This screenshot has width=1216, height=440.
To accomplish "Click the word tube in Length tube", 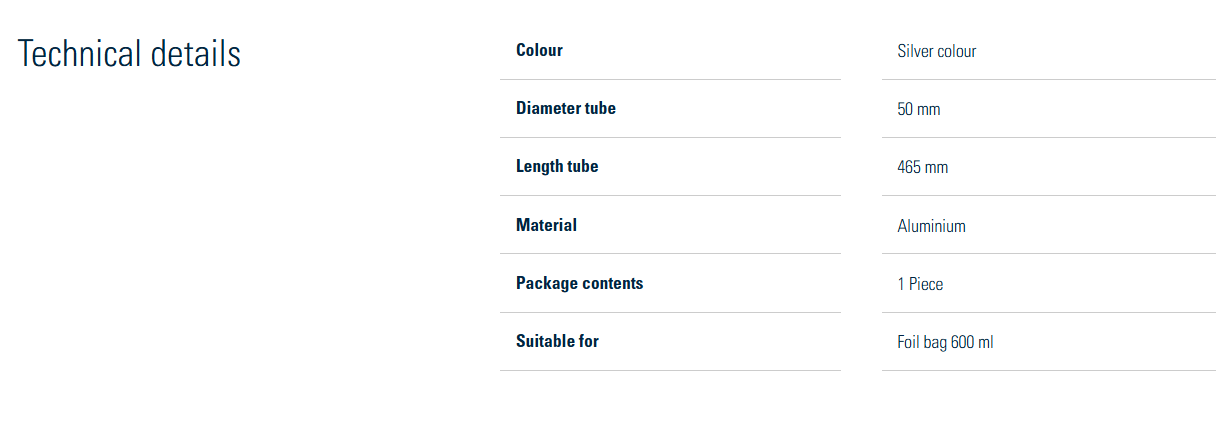I will [x=583, y=166].
